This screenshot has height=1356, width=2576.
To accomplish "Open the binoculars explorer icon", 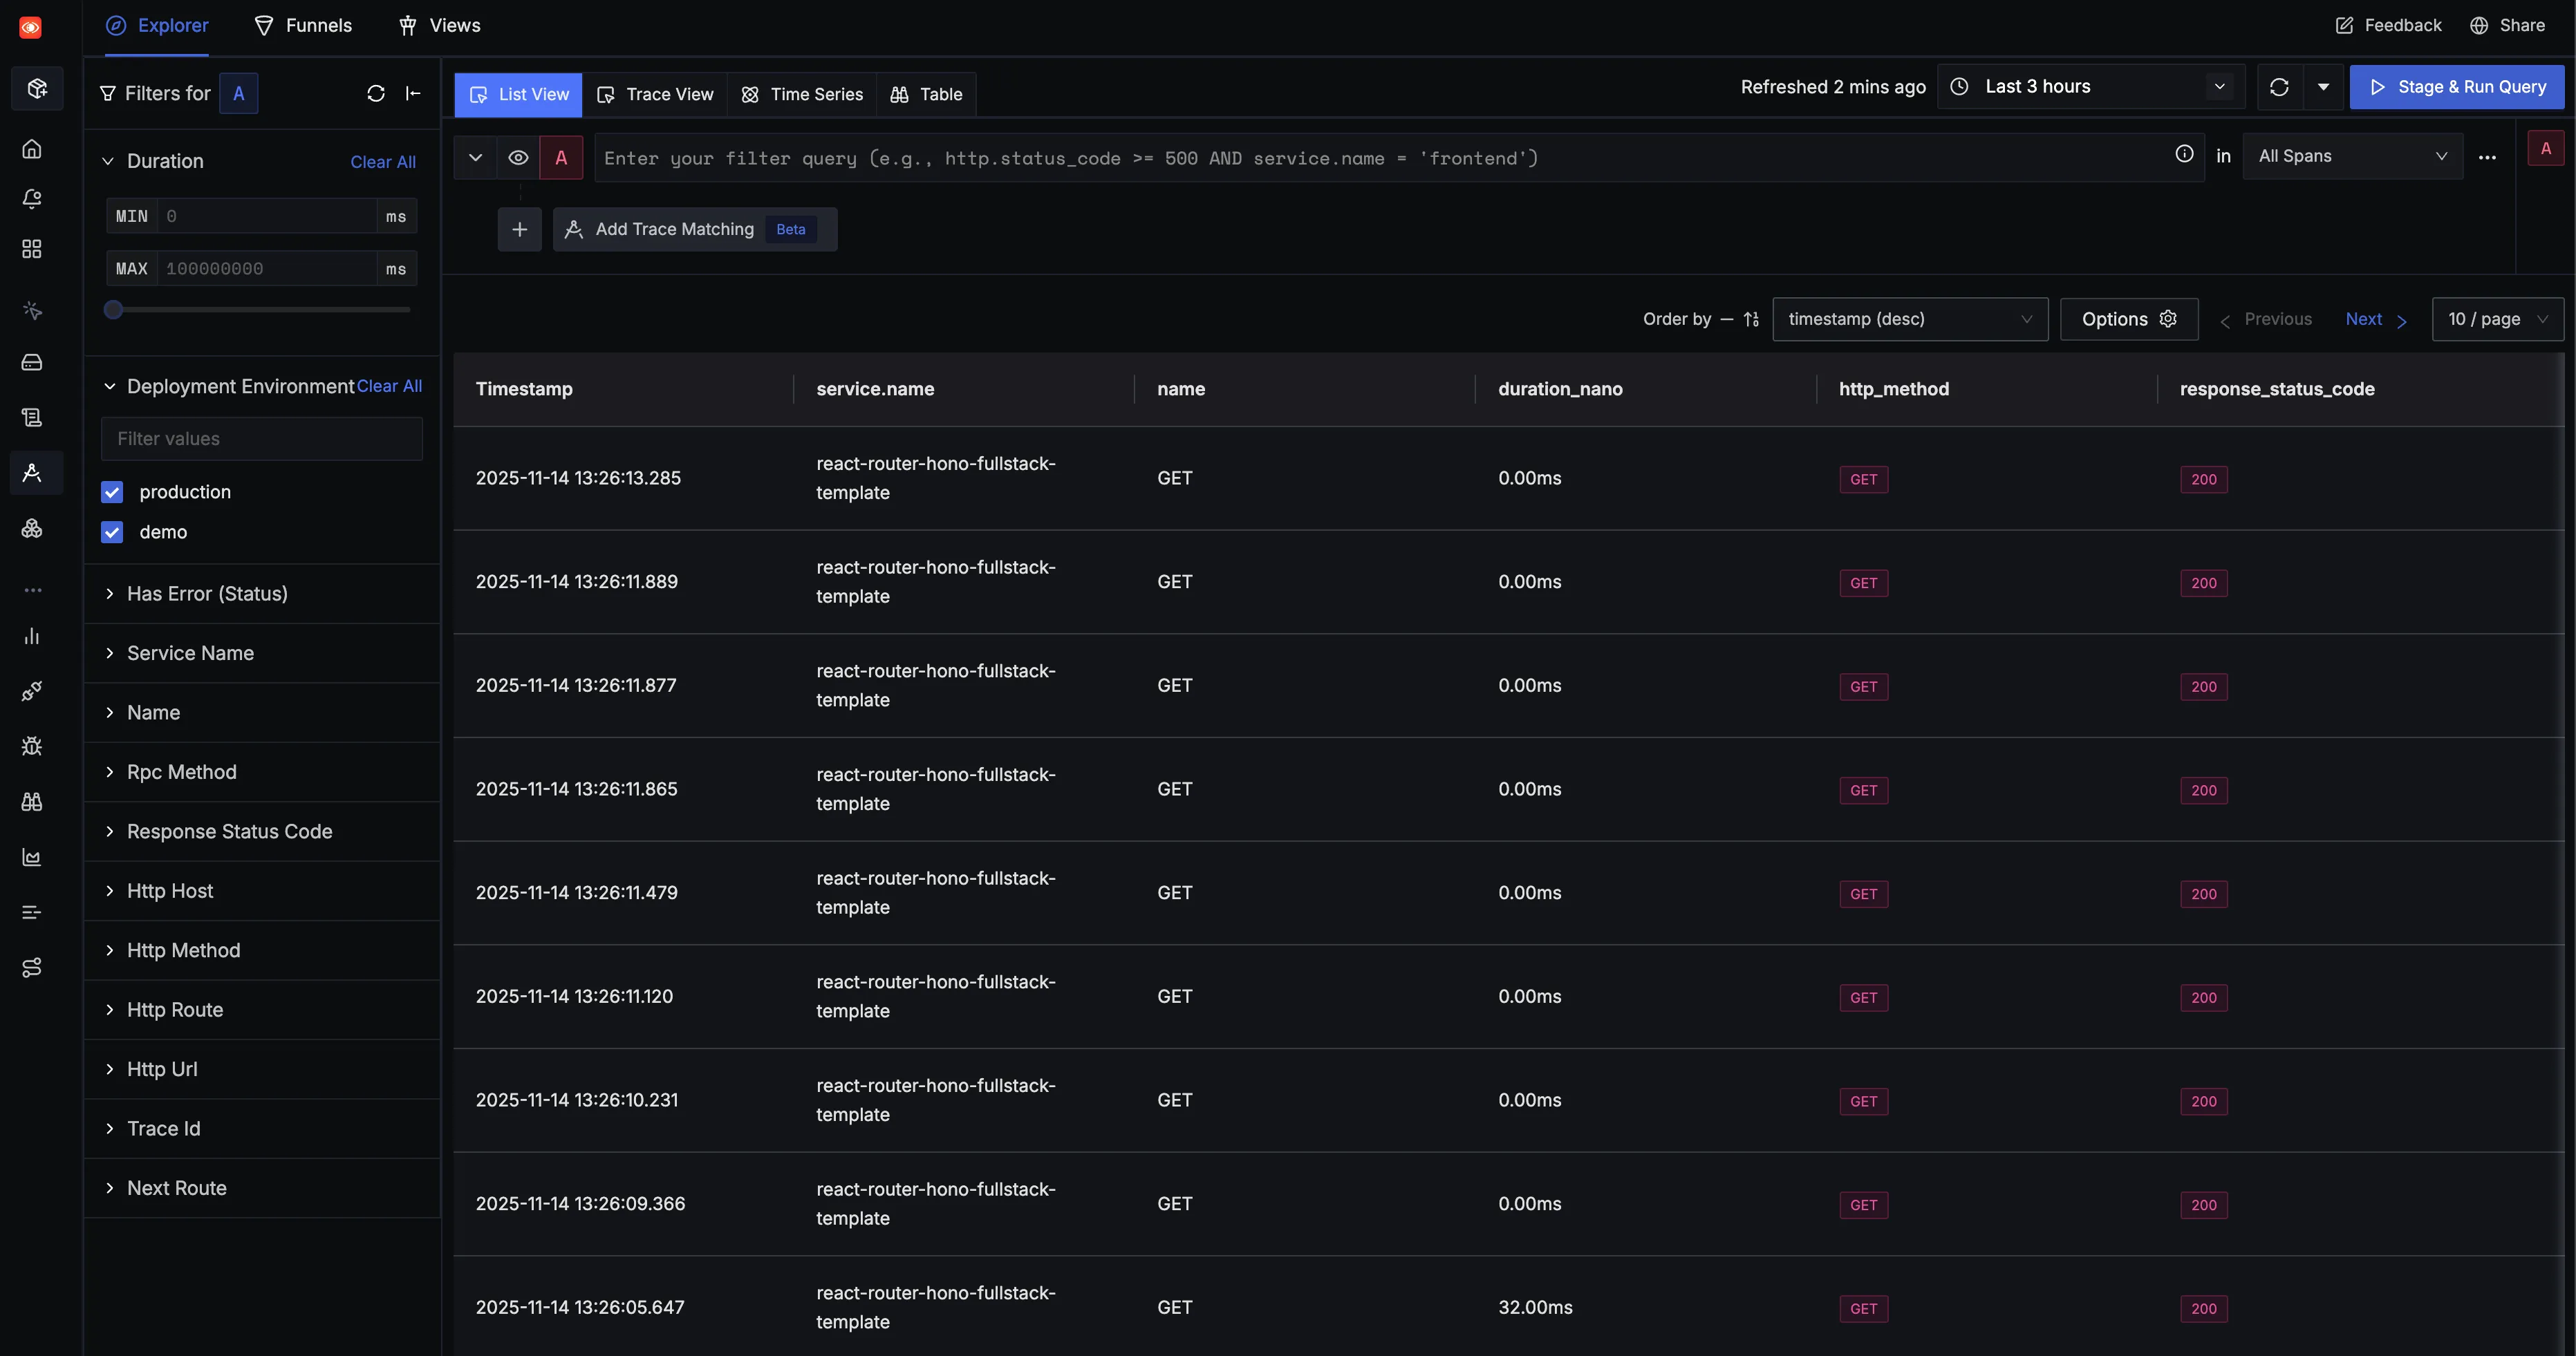I will pyautogui.click(x=32, y=801).
